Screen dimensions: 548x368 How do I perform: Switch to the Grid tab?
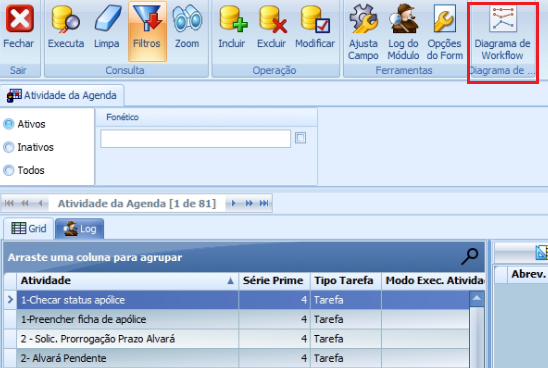tap(29, 229)
